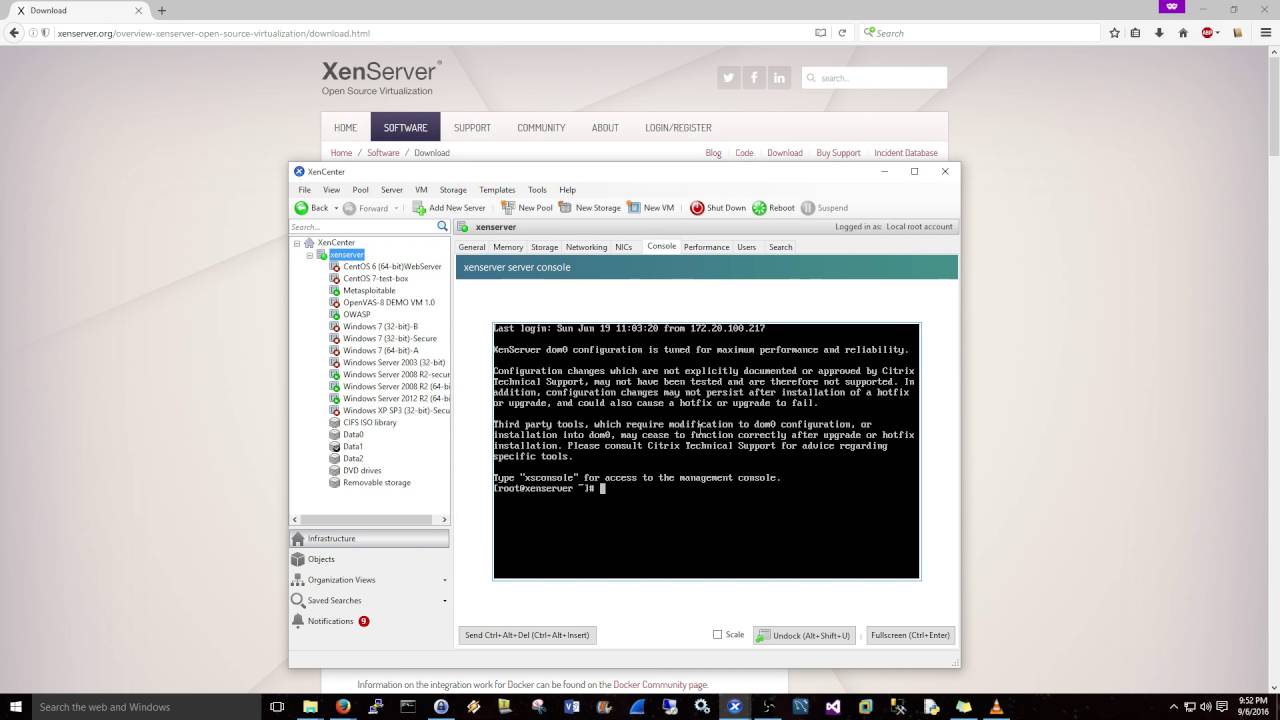This screenshot has width=1280, height=720.
Task: Switch to the Performance tab
Action: coord(706,247)
